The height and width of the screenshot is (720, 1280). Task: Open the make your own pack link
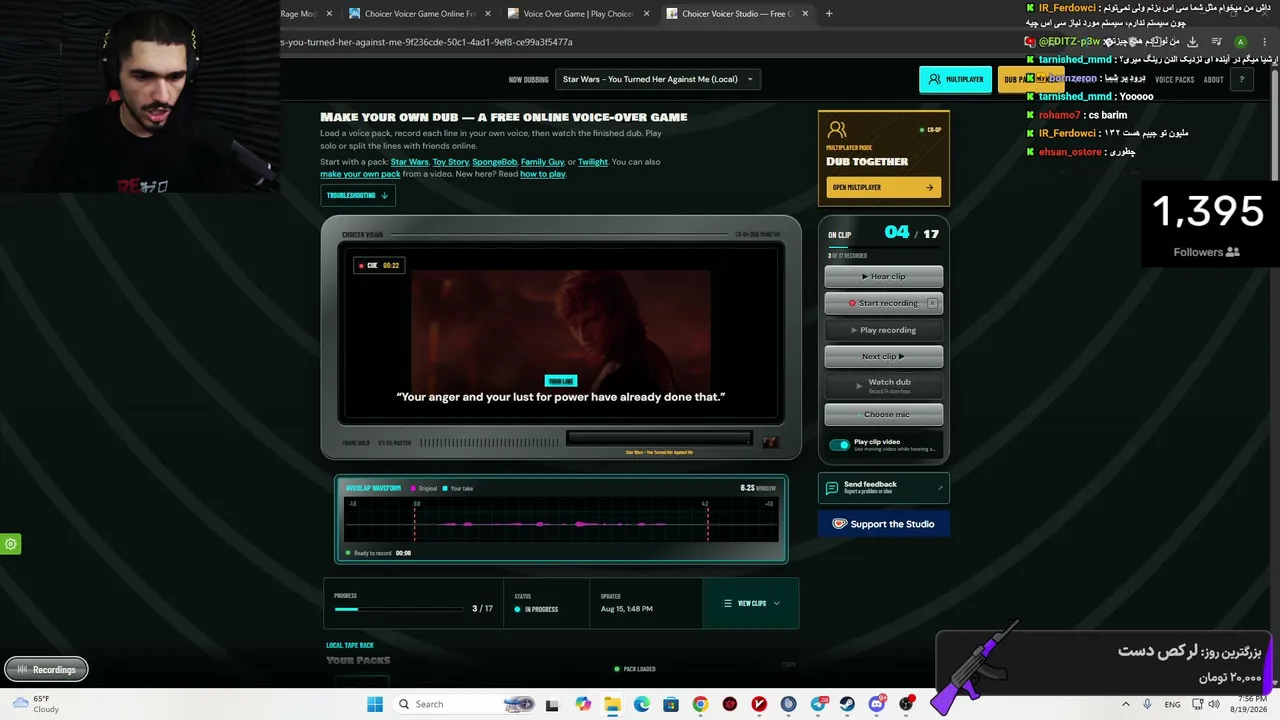[x=360, y=174]
